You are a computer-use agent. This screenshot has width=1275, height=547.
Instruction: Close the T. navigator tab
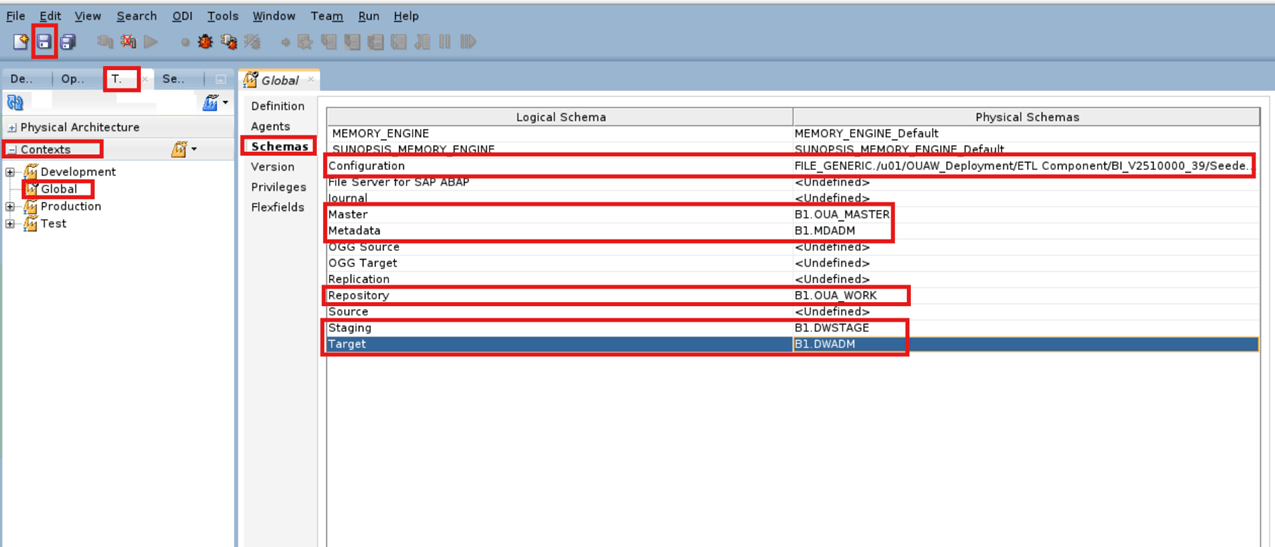tap(145, 79)
